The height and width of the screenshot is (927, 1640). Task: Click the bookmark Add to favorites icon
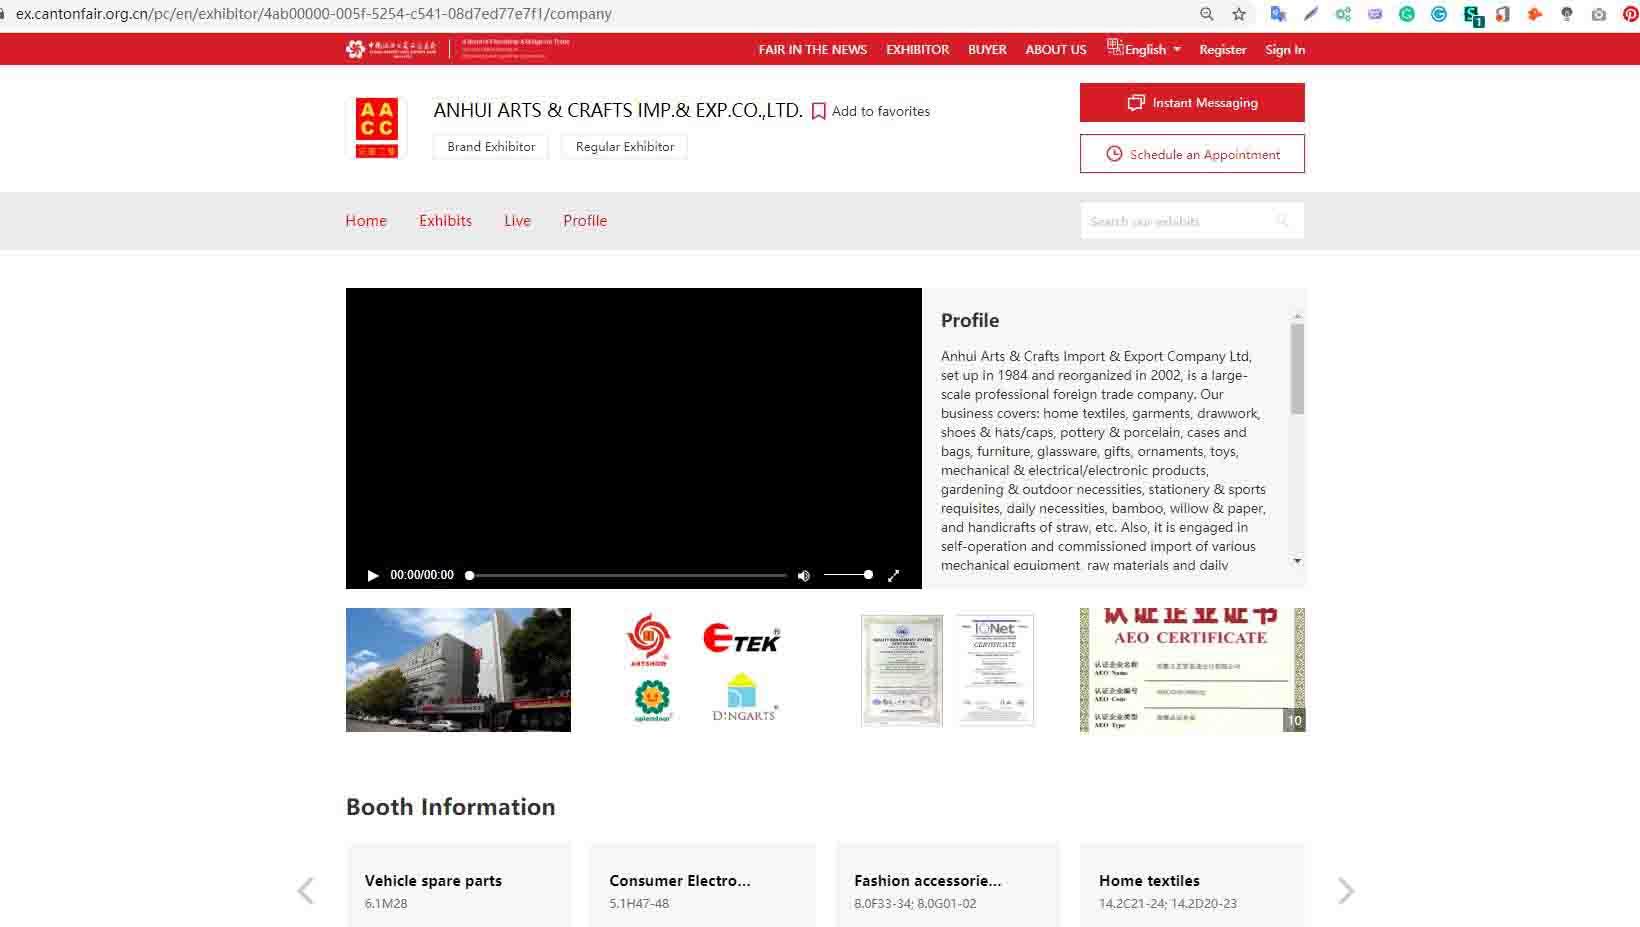tap(819, 111)
